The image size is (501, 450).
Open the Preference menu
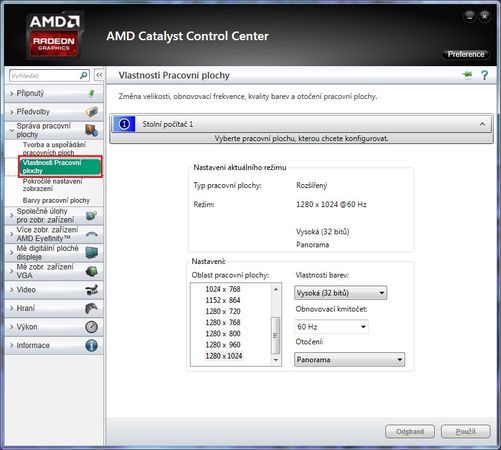pos(466,54)
